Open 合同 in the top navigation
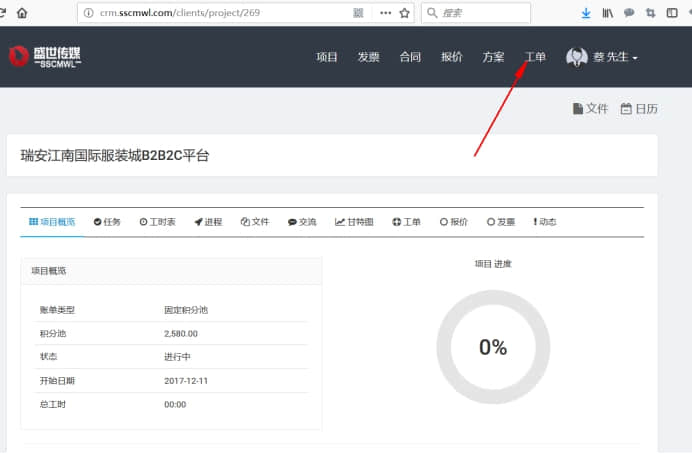Viewport: 692px width, 454px height. [x=410, y=57]
